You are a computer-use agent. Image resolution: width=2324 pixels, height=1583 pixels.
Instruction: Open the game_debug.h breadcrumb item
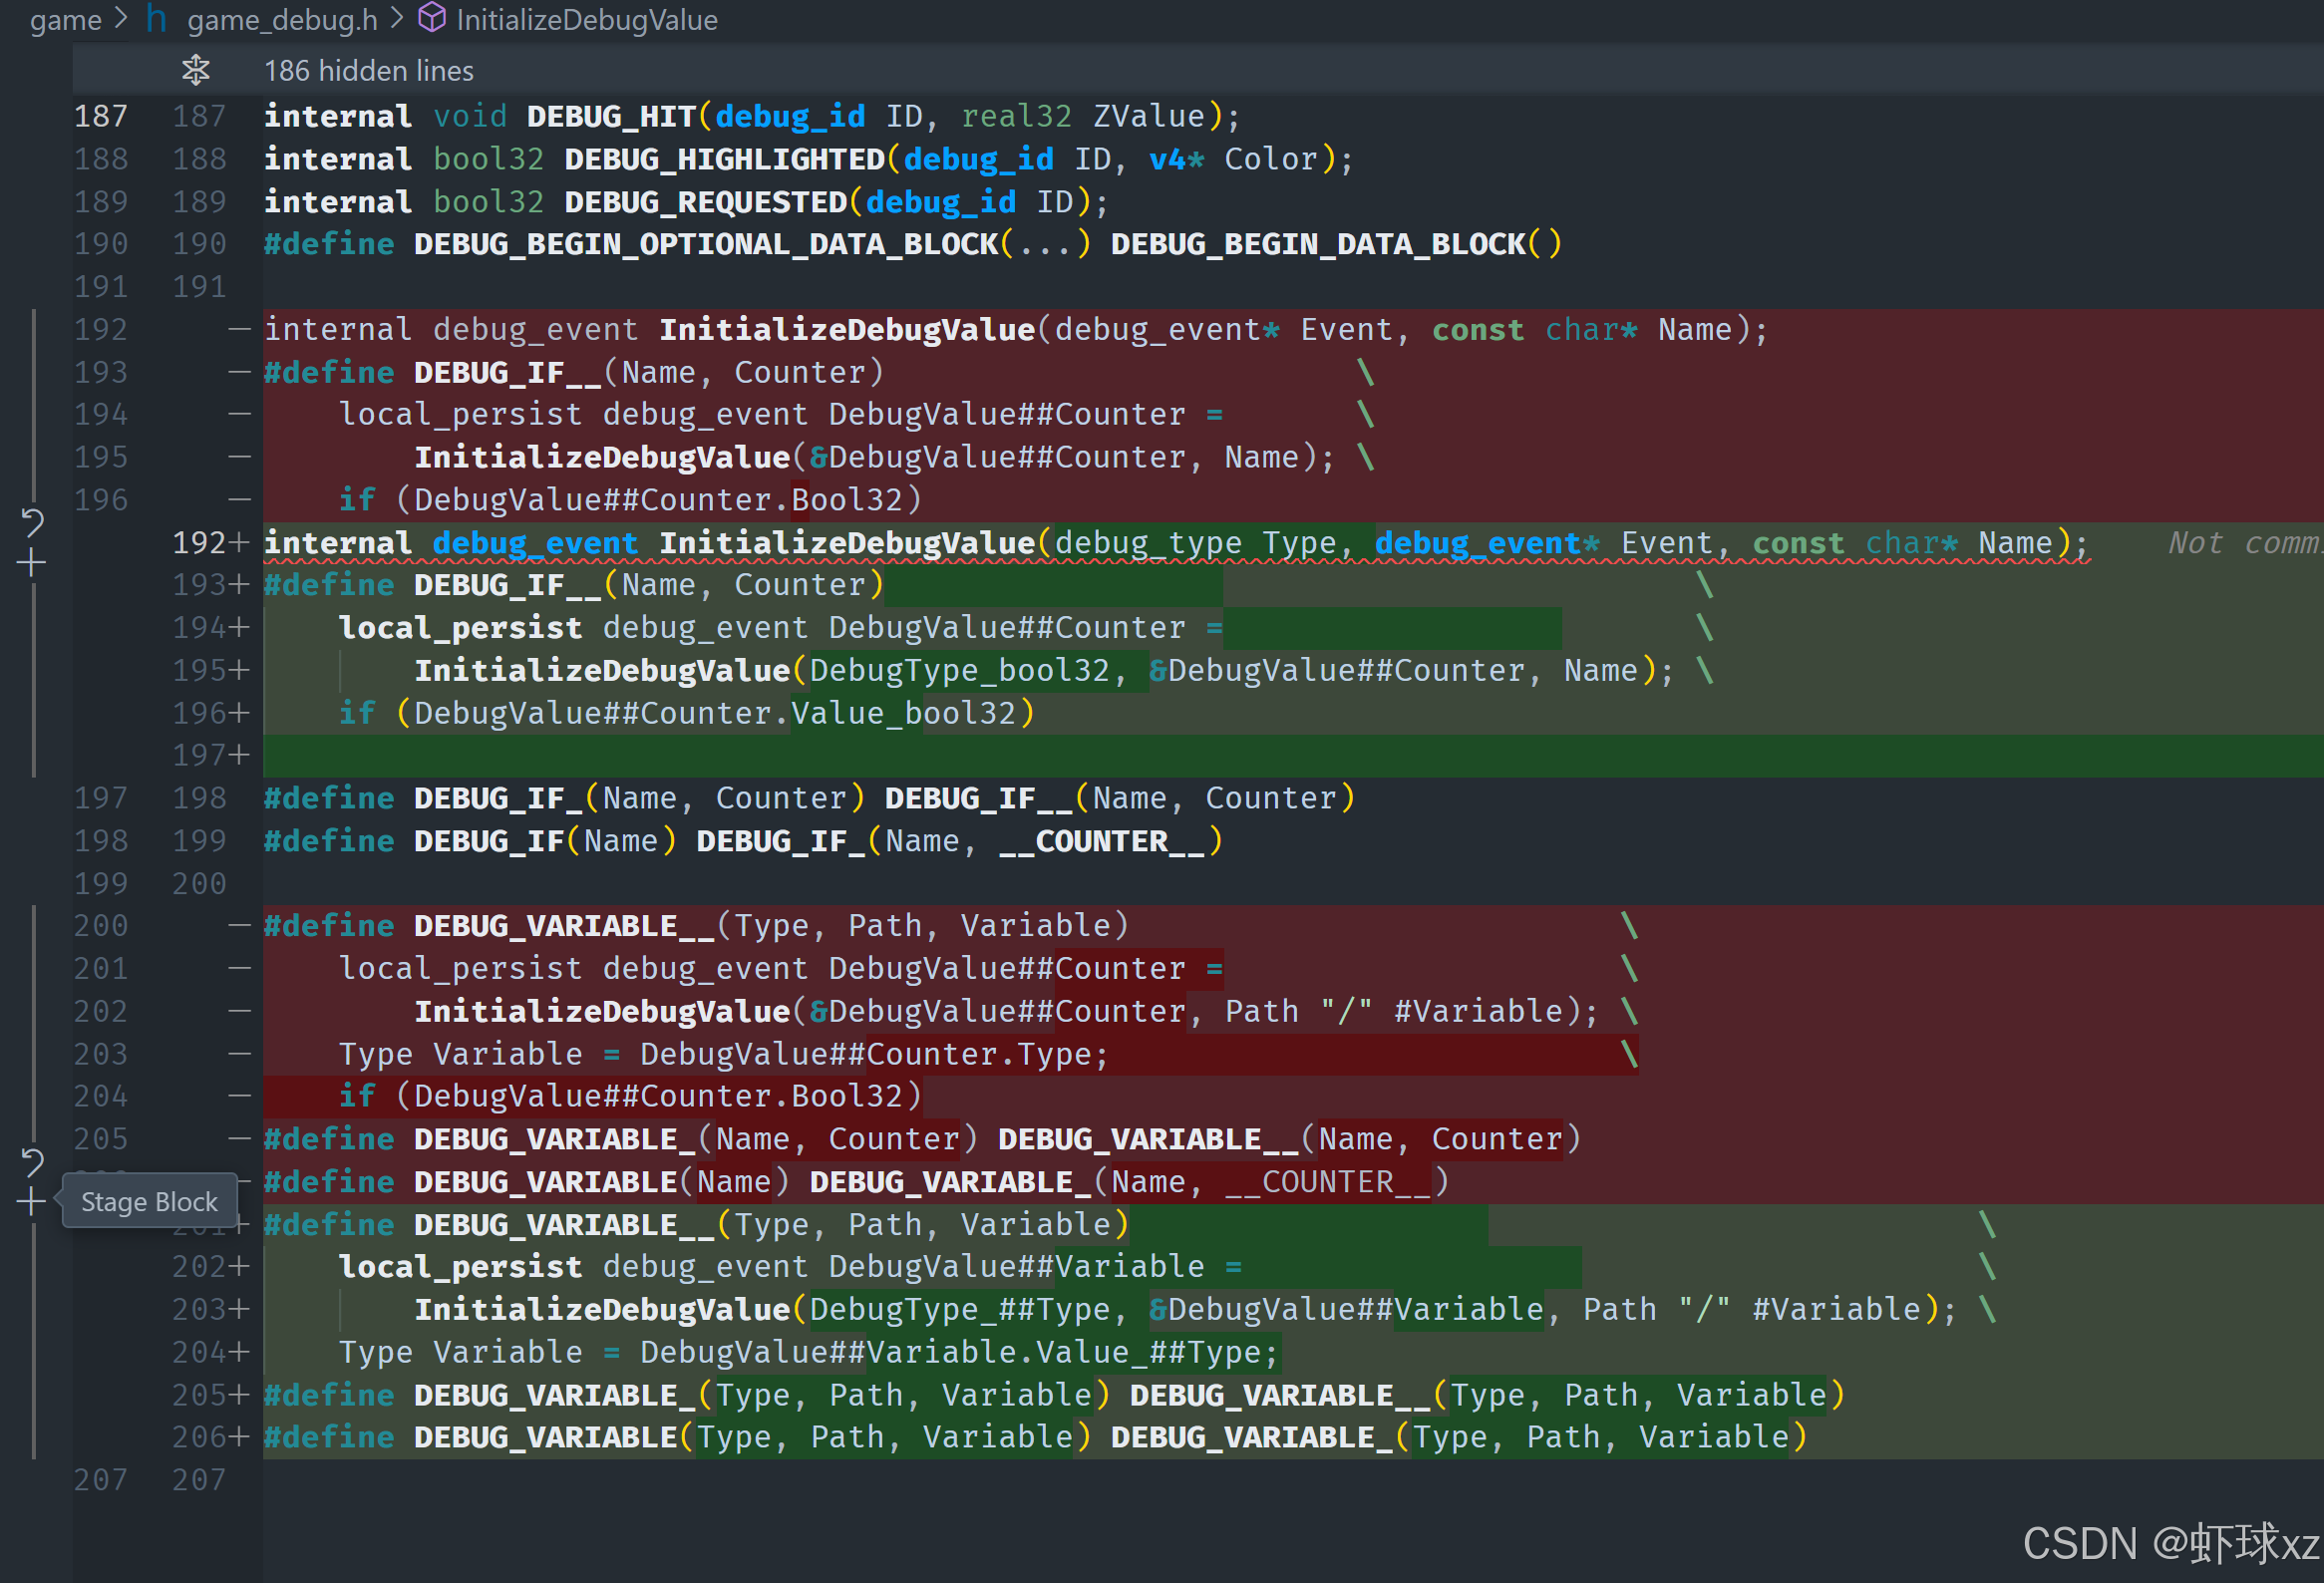pyautogui.click(x=282, y=19)
